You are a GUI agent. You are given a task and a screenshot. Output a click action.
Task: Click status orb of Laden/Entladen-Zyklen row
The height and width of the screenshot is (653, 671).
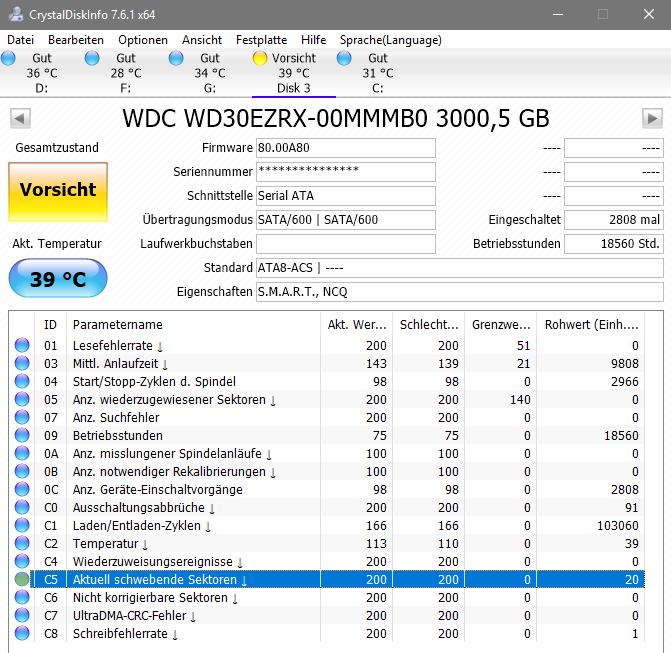(22, 525)
